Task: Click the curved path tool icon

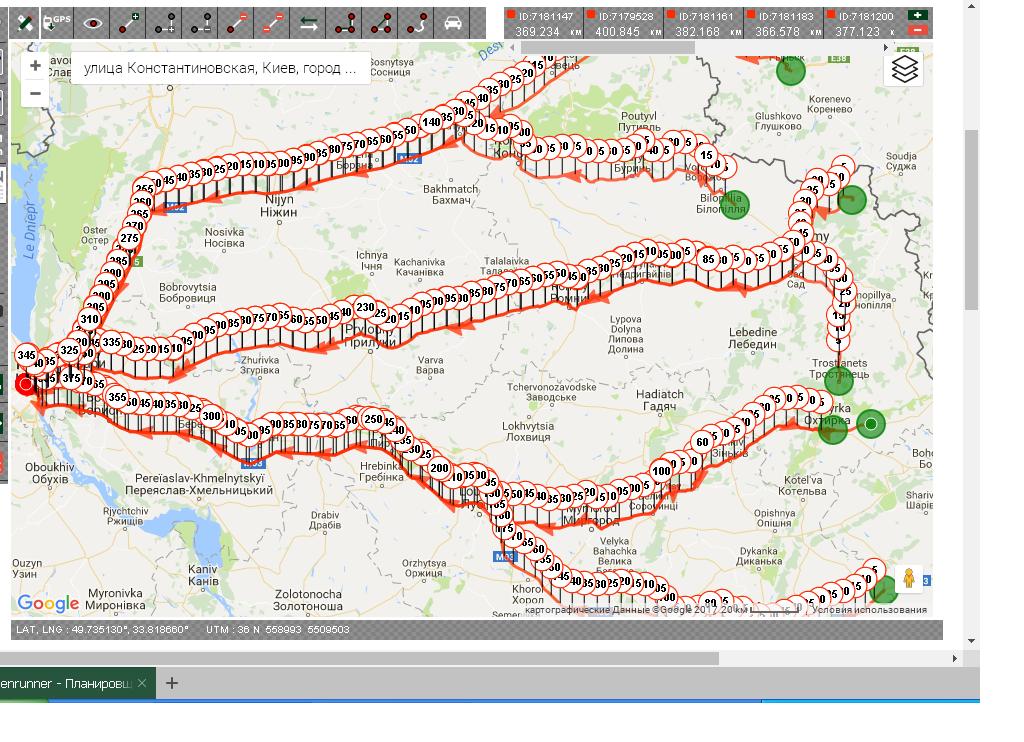Action: (417, 22)
